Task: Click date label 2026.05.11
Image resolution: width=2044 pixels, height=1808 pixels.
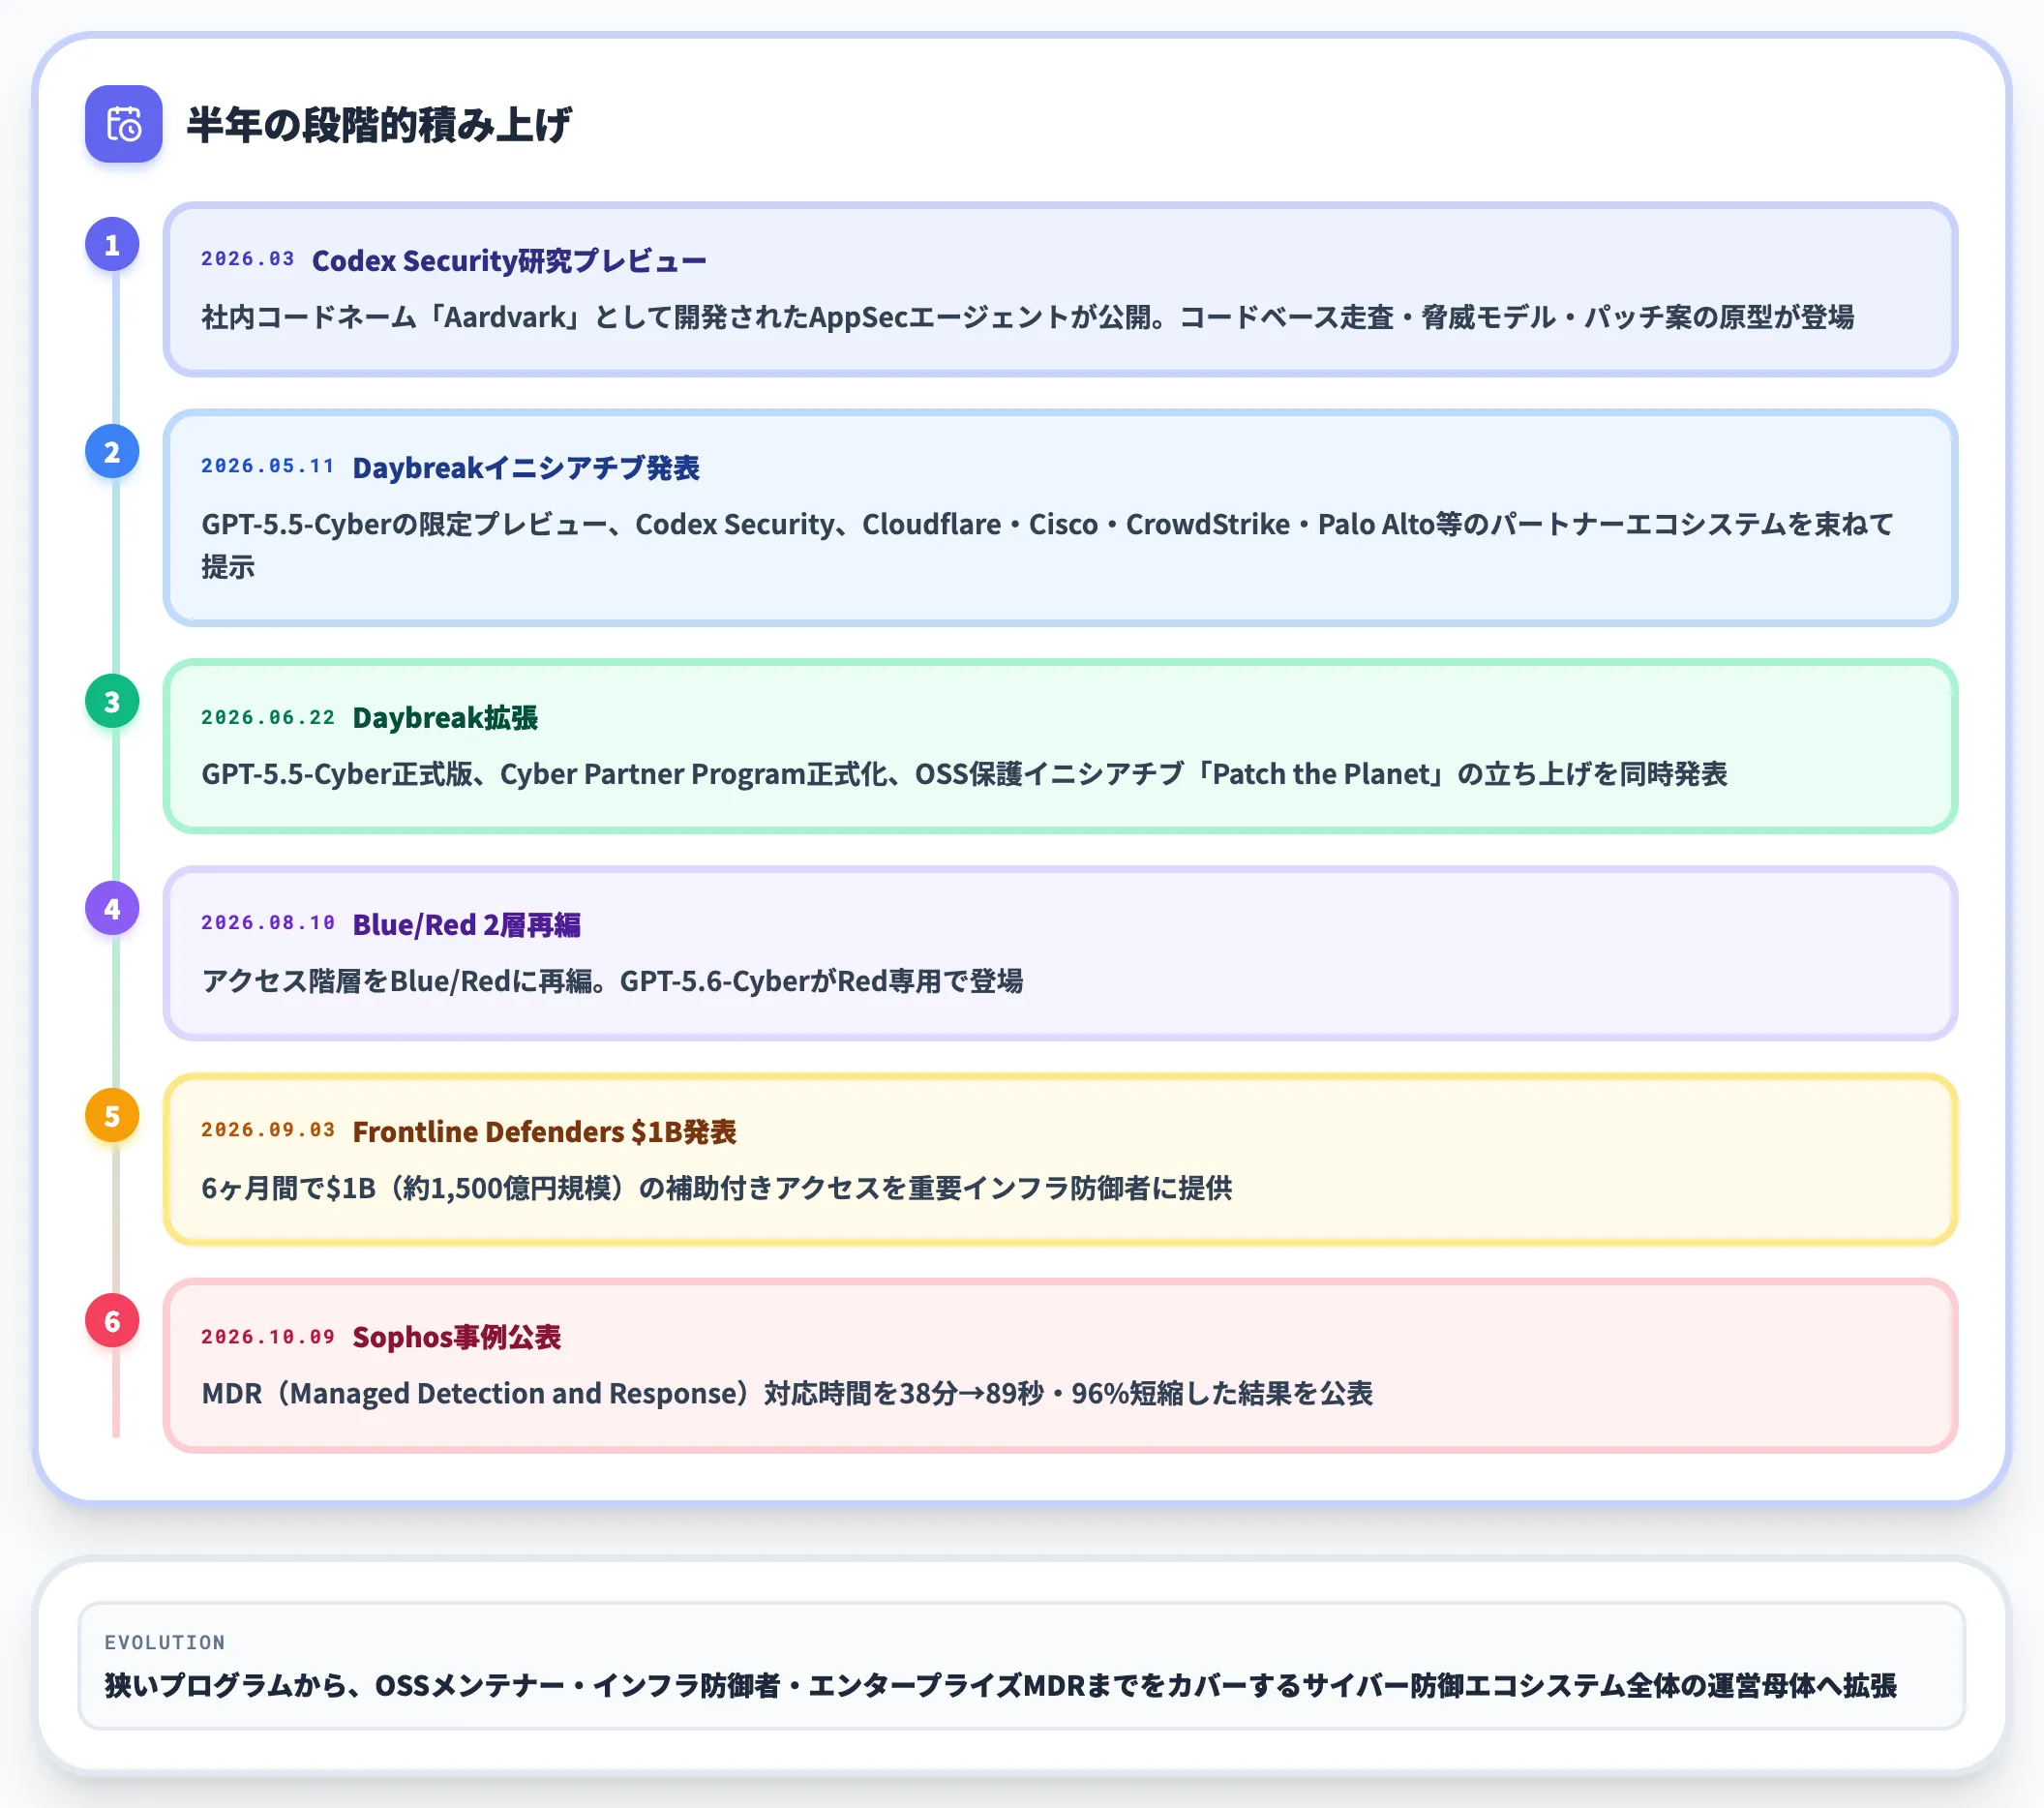Action: [268, 466]
